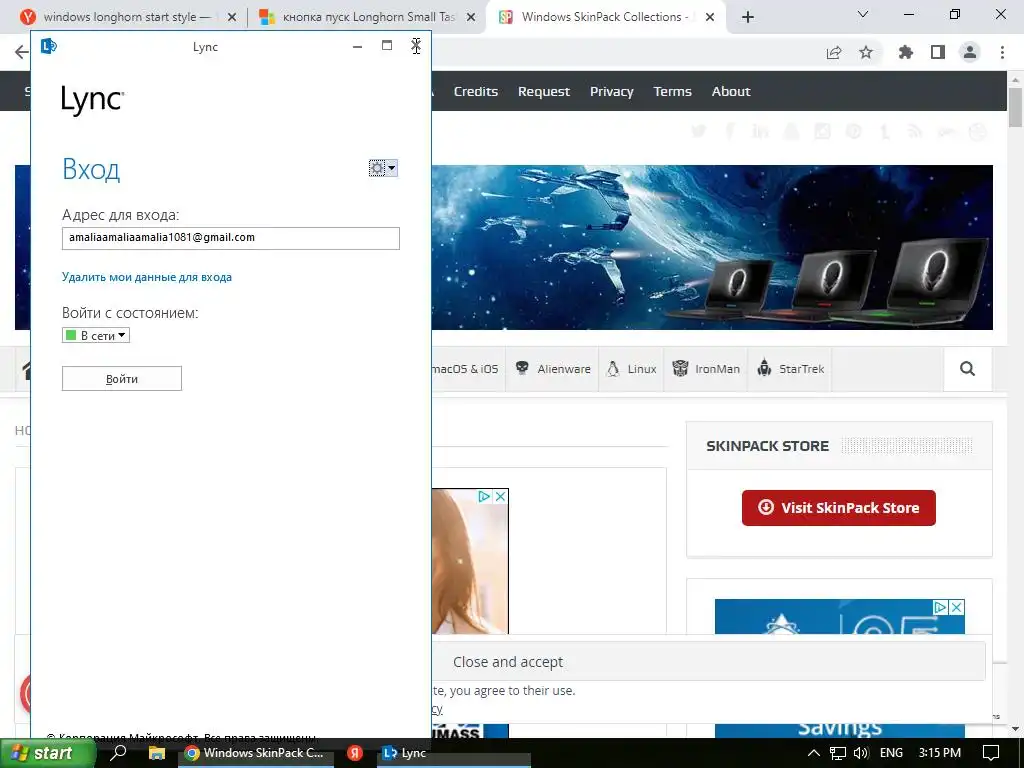The height and width of the screenshot is (768, 1024).
Task: Close the windows longhorn start style tab
Action: point(232,18)
